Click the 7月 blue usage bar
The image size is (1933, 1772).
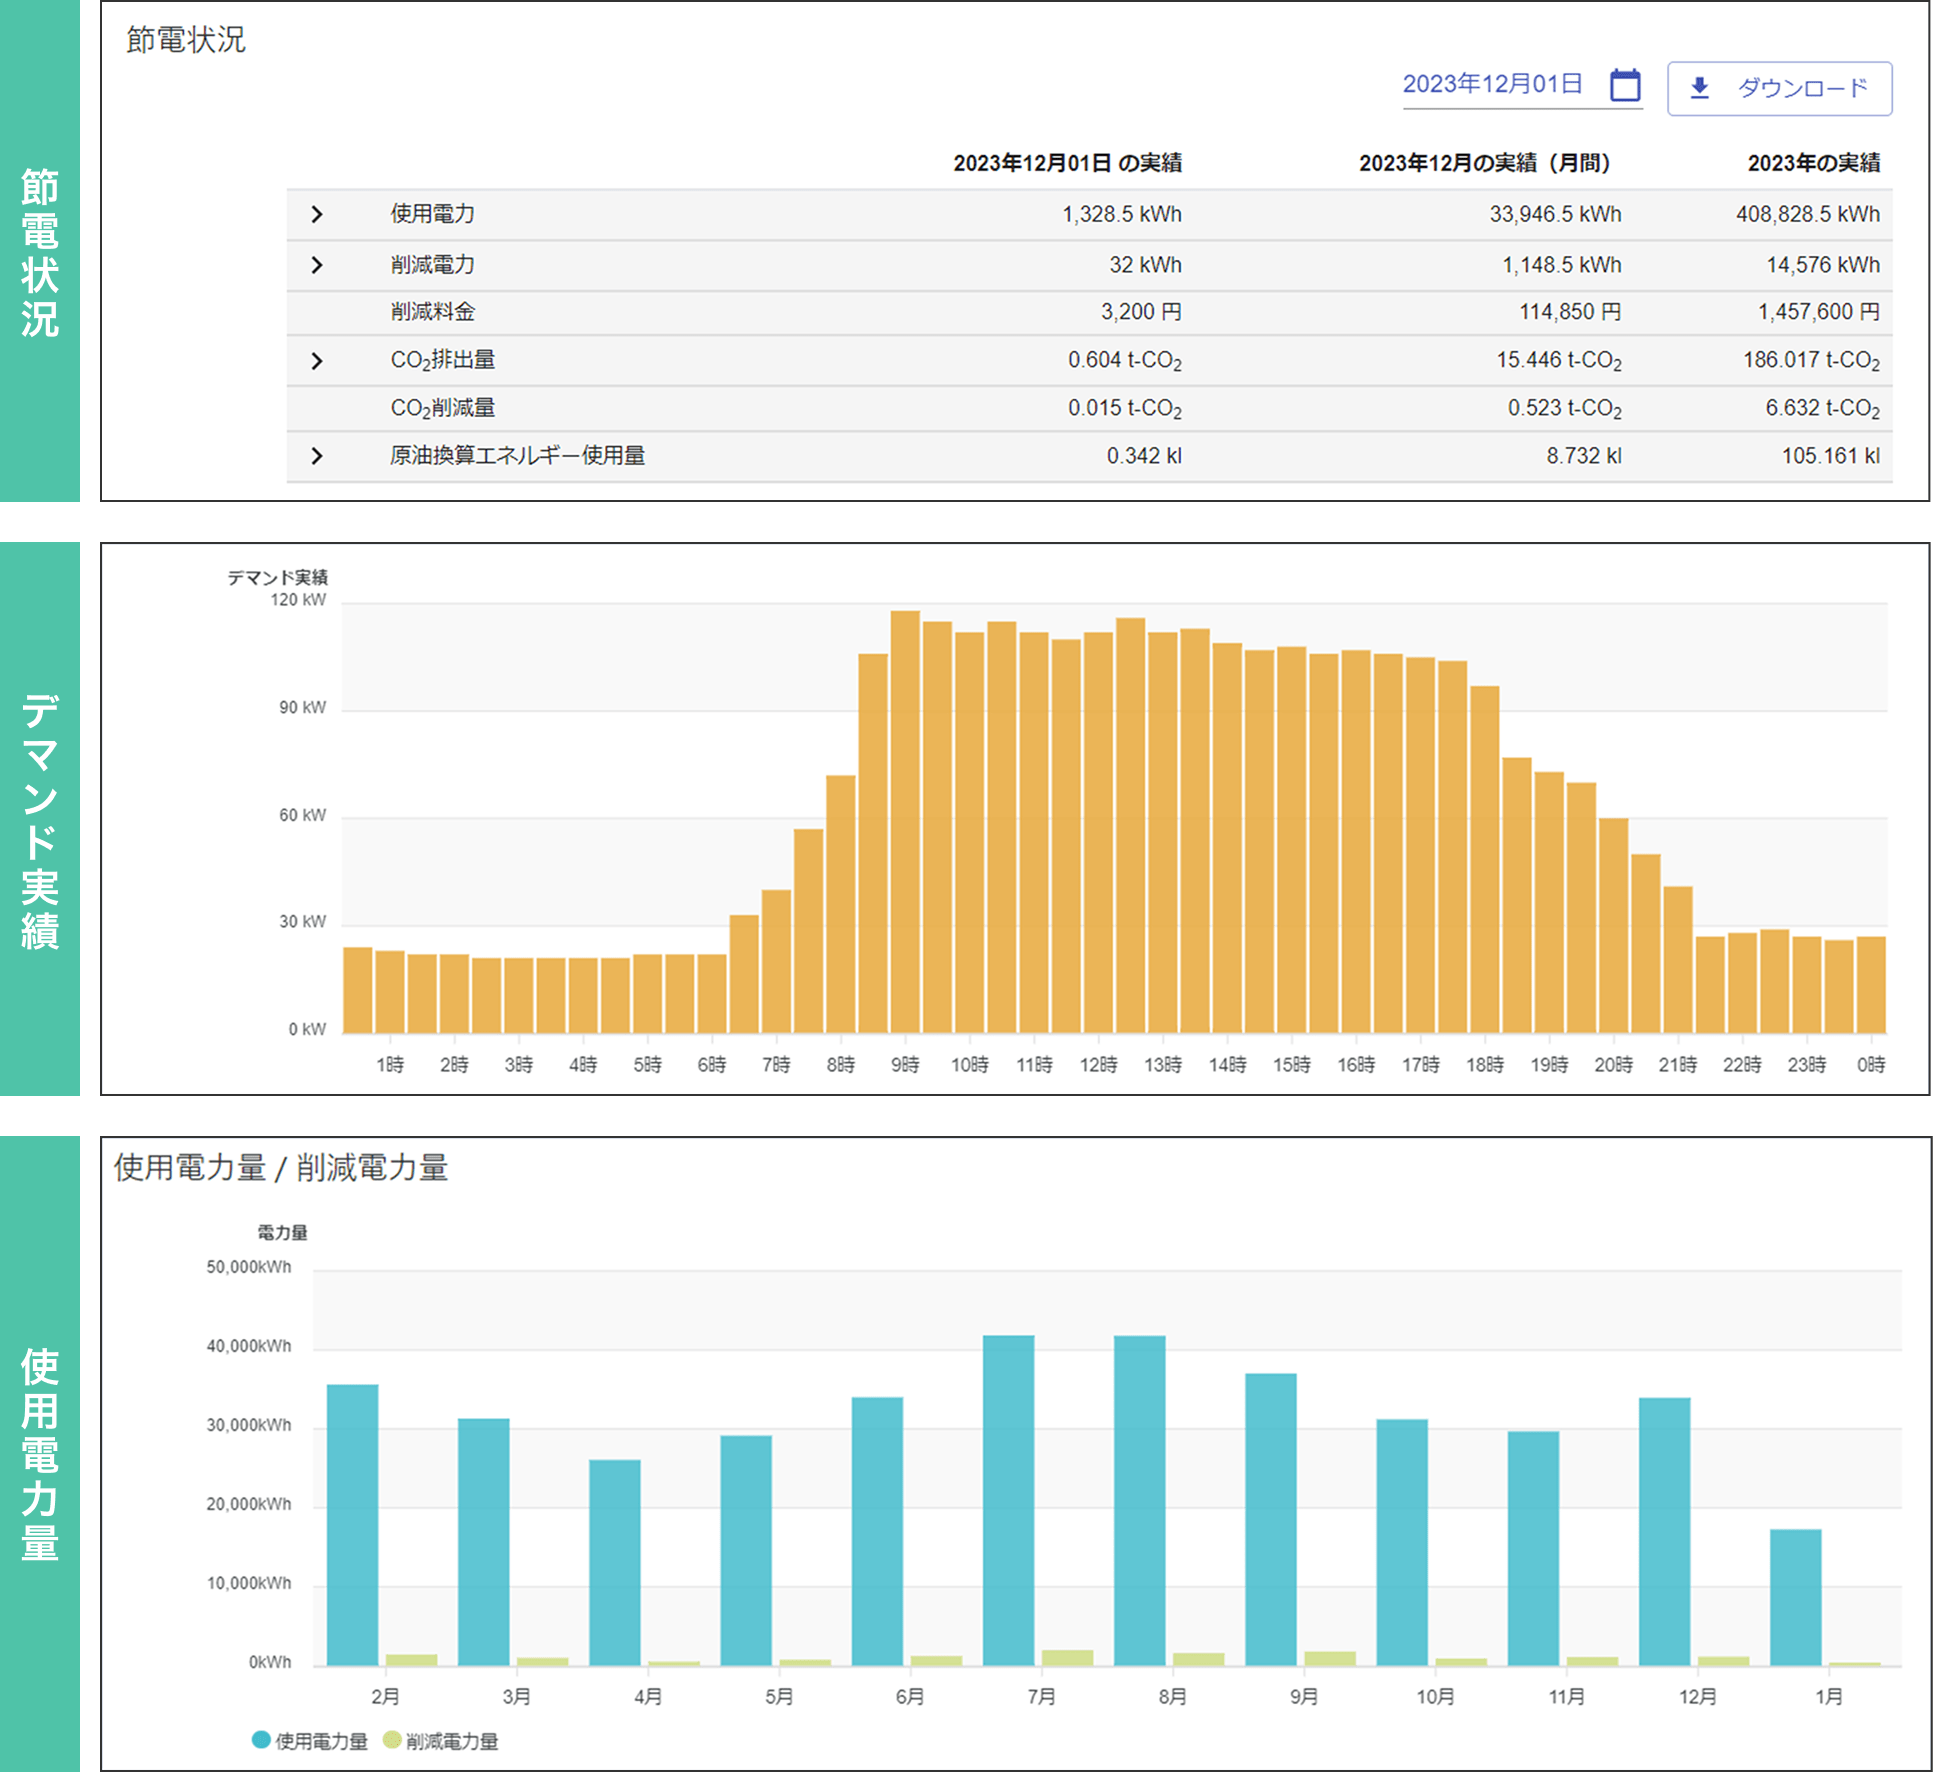[x=1008, y=1500]
